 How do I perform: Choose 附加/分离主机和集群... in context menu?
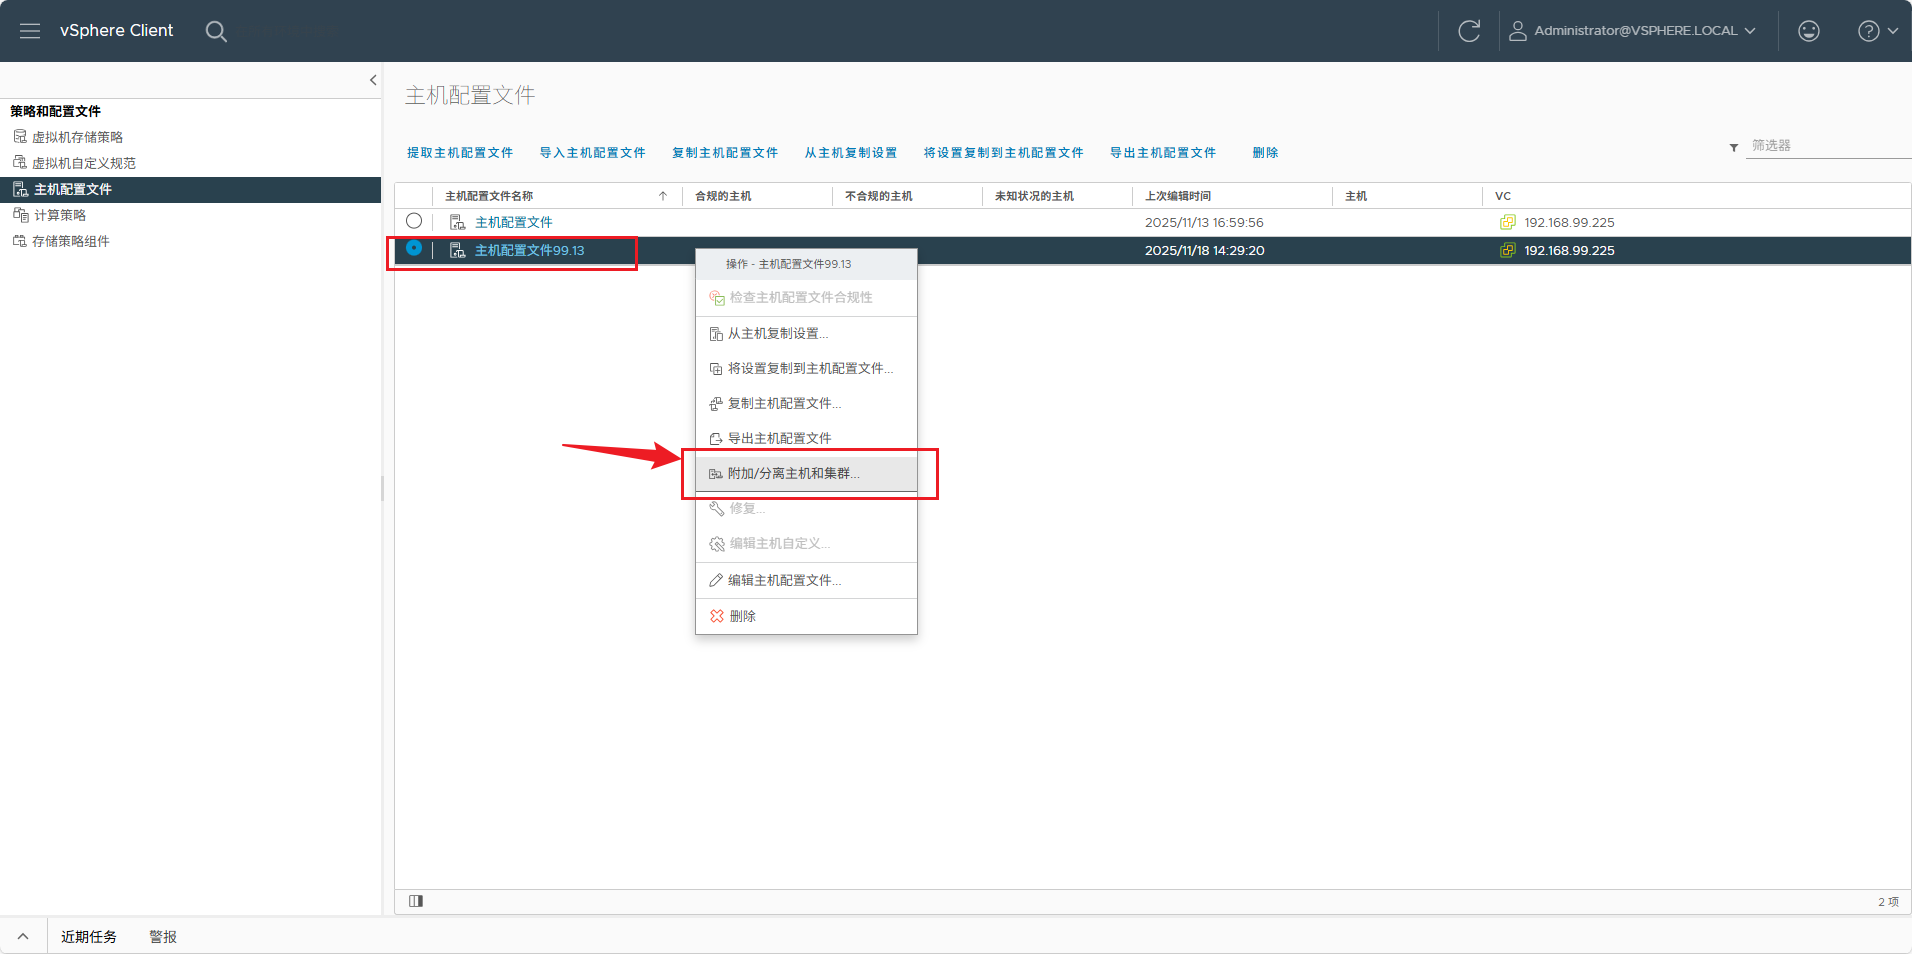tap(806, 474)
